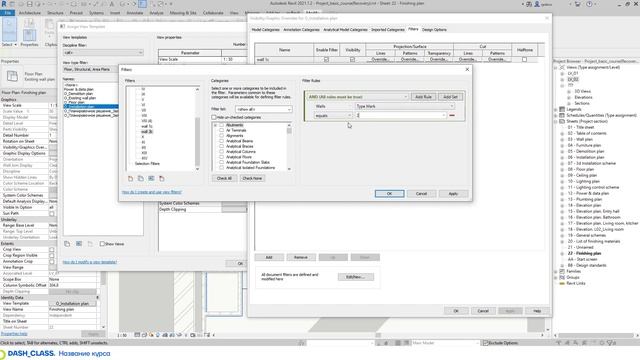Expand the Legends node in Project Browser
This screenshot has width=640, height=360.
pyautogui.click(x=556, y=109)
